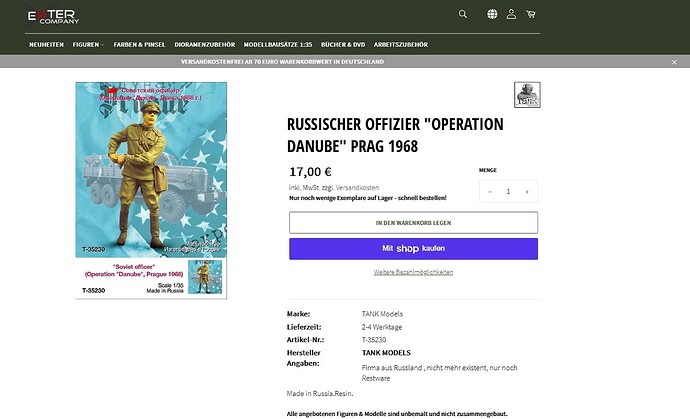Open the Dioramenzubehör menu item
Viewport: 690px width, 419px height.
(x=205, y=44)
